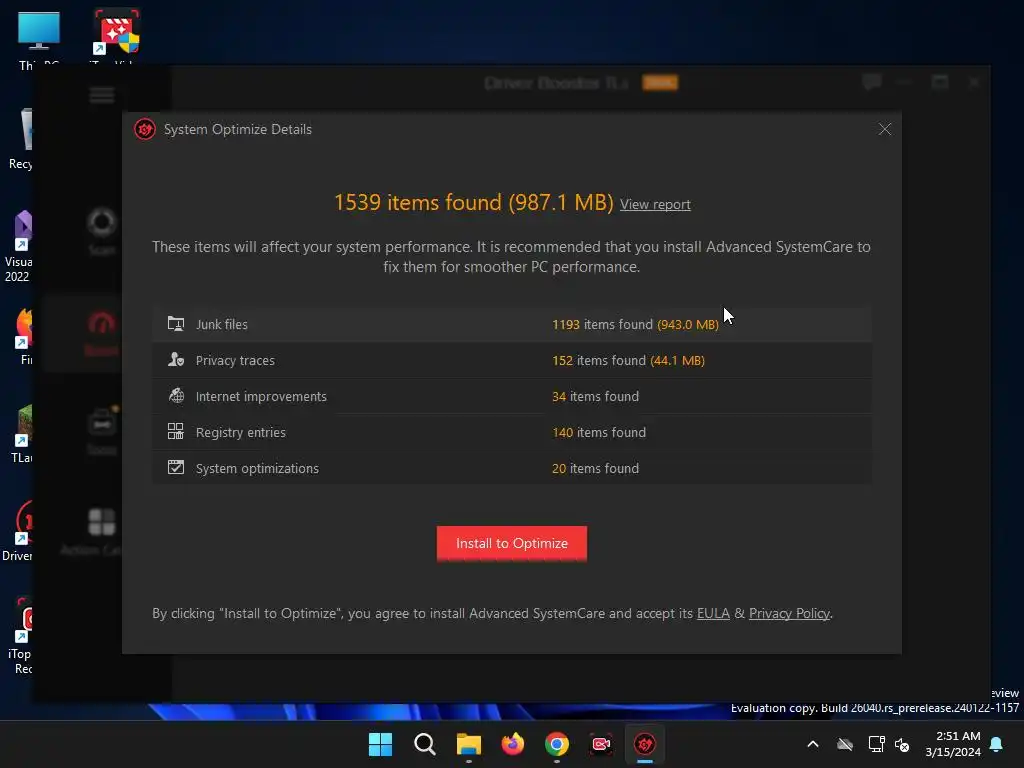The image size is (1024, 768).
Task: Click the 20 items found value
Action: (x=596, y=468)
